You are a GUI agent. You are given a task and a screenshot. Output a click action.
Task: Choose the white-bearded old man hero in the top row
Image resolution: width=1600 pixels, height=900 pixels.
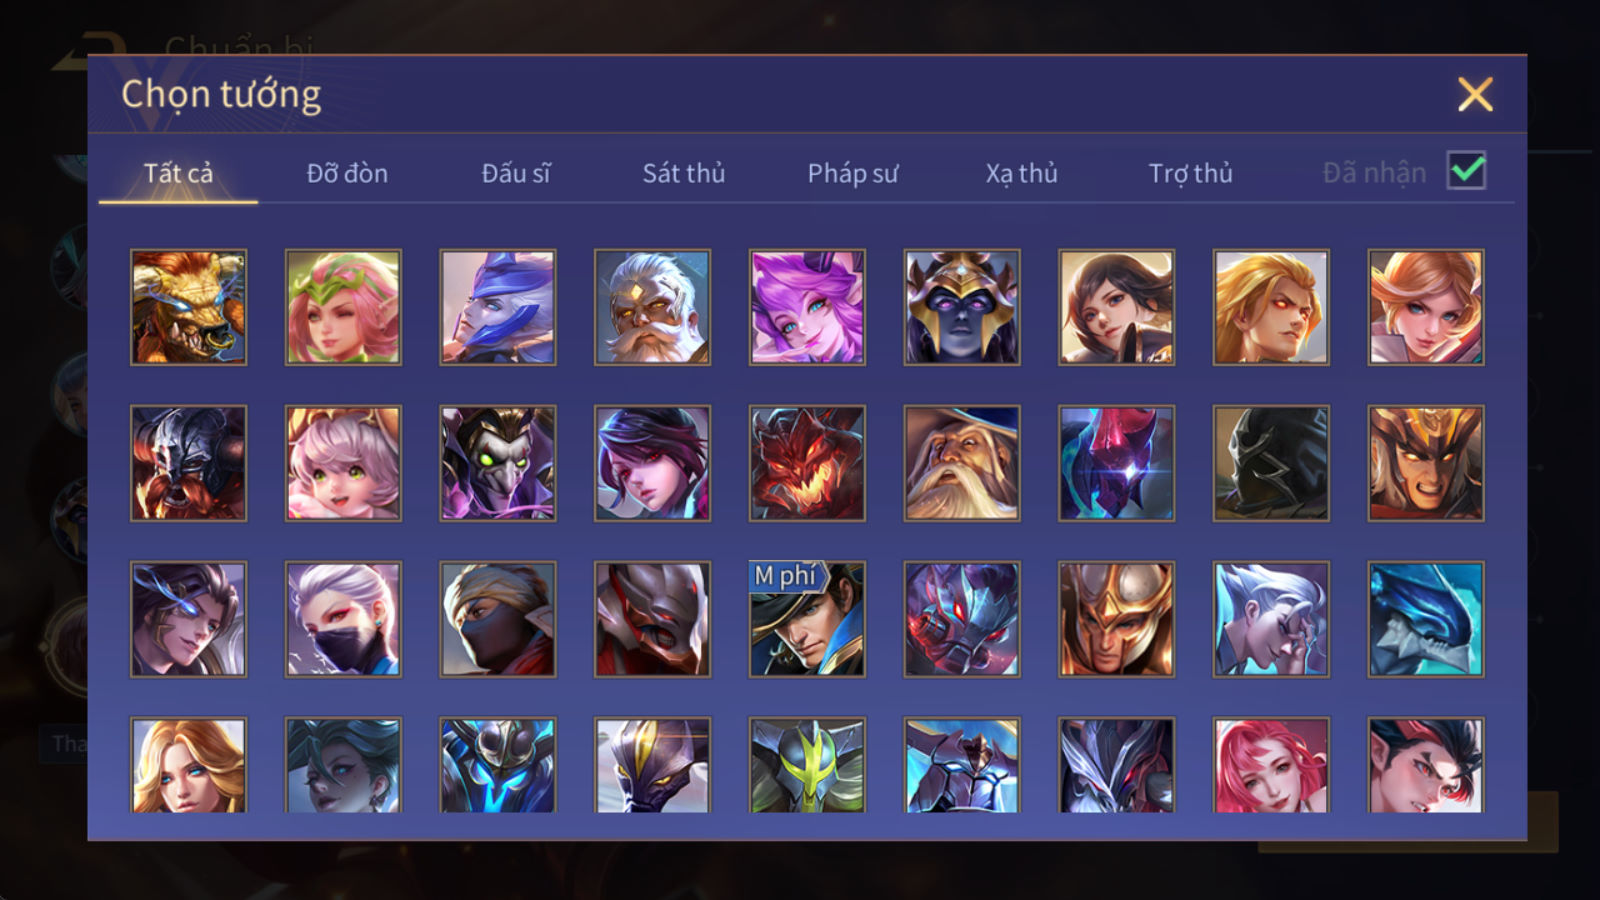click(652, 307)
